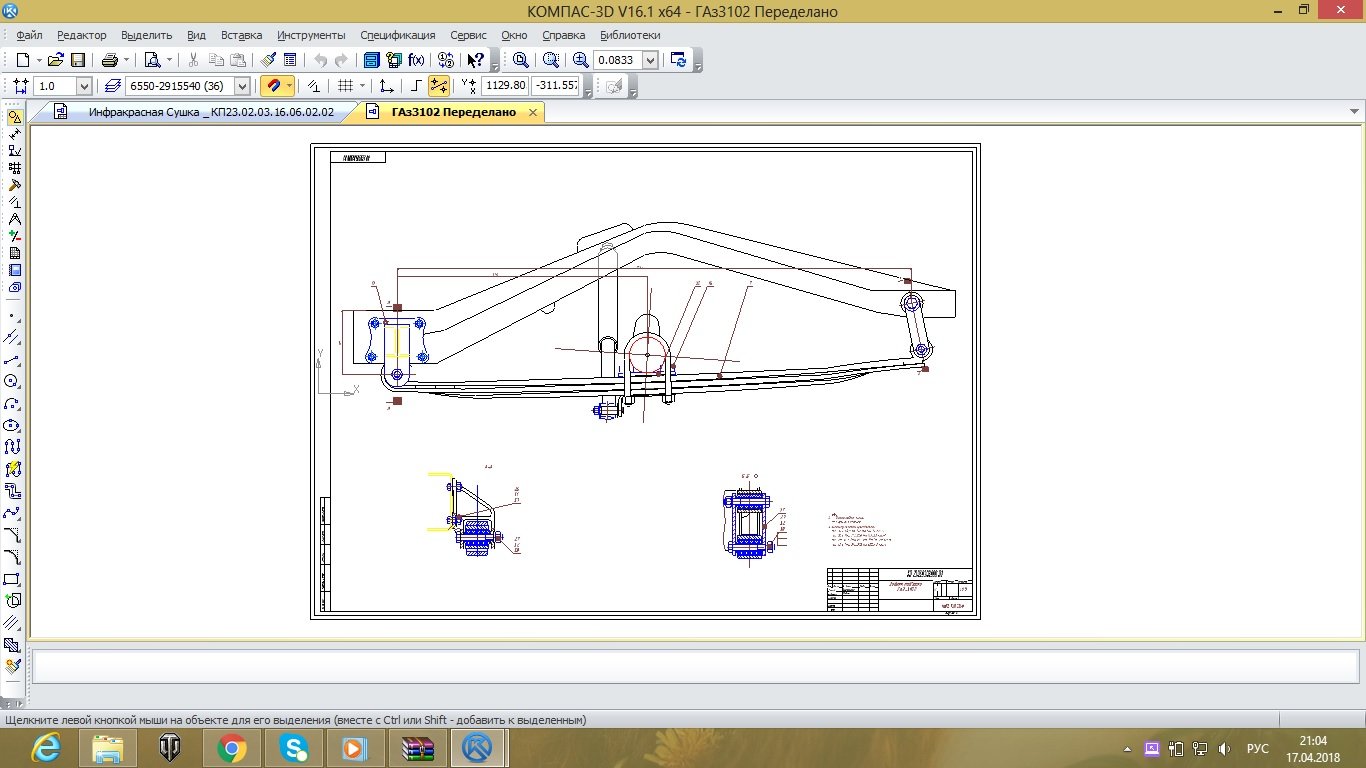Image resolution: width=1366 pixels, height=768 pixels.
Task: Expand the snaps magnet dropdown arrow
Action: point(288,86)
